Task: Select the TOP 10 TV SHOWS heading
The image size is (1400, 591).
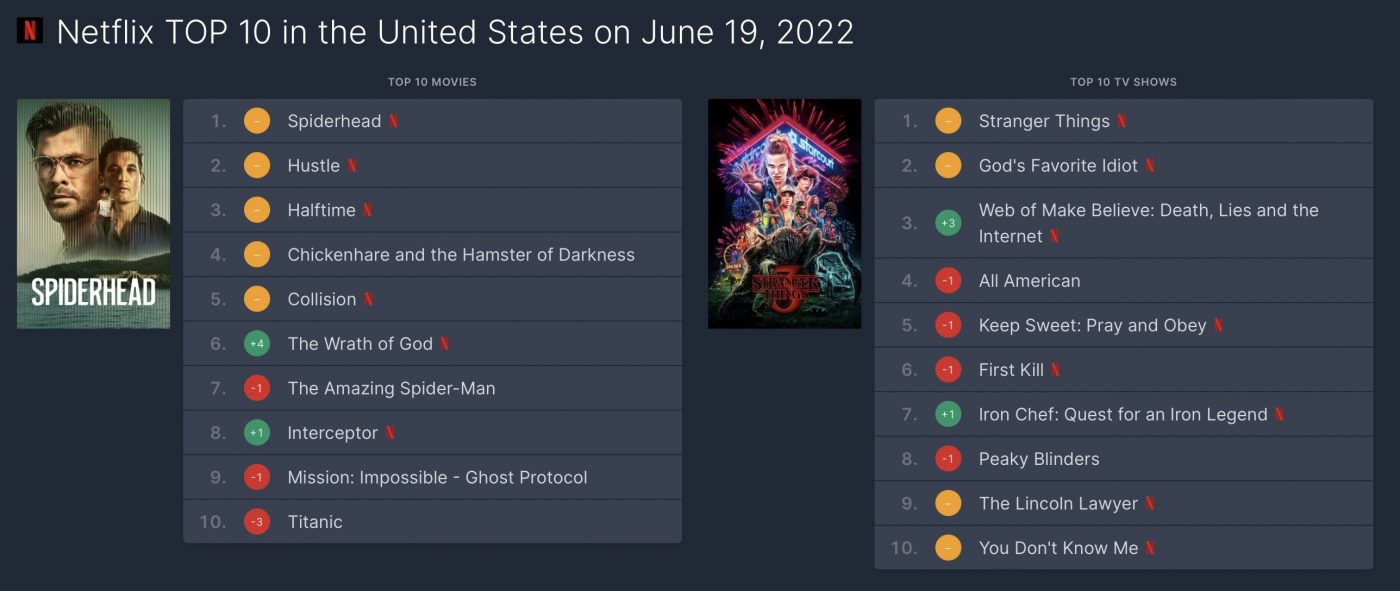Action: point(1123,82)
